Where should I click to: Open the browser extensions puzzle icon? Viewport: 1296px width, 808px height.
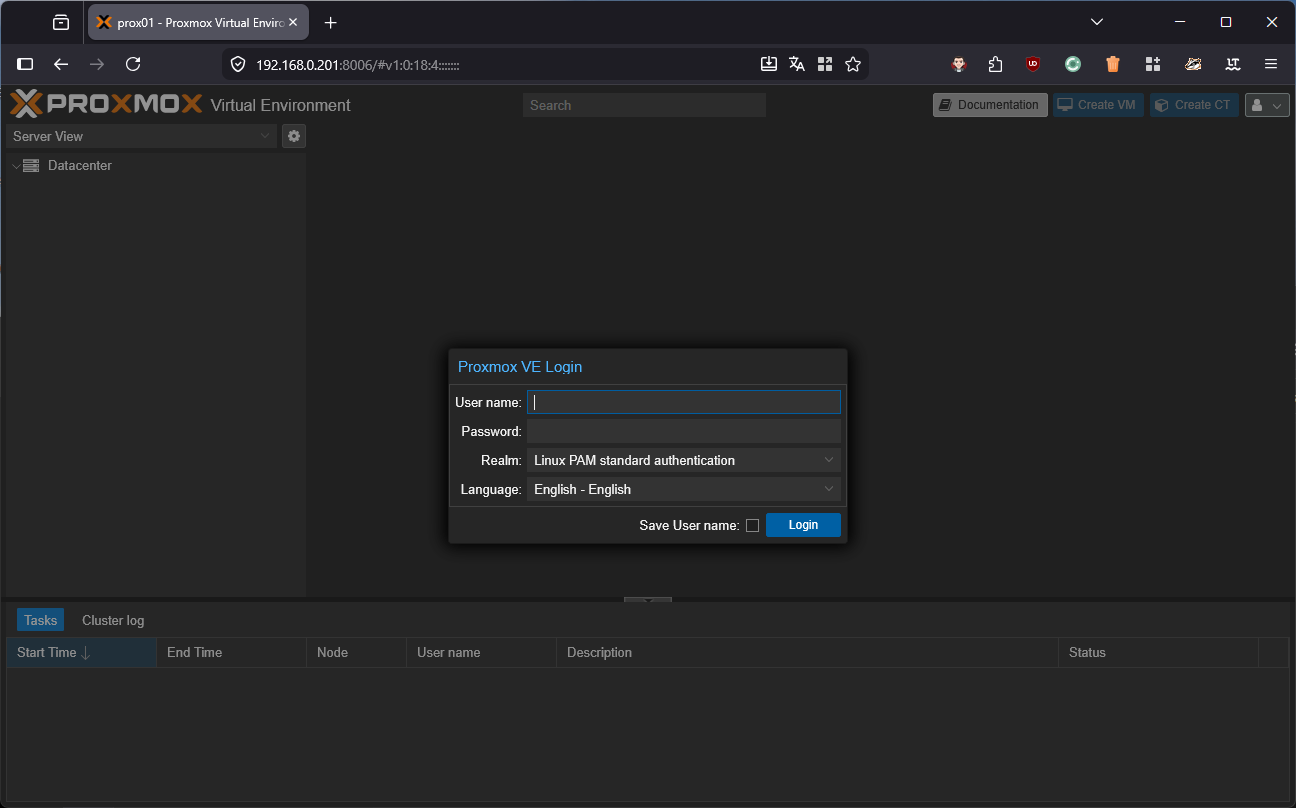[x=995, y=64]
